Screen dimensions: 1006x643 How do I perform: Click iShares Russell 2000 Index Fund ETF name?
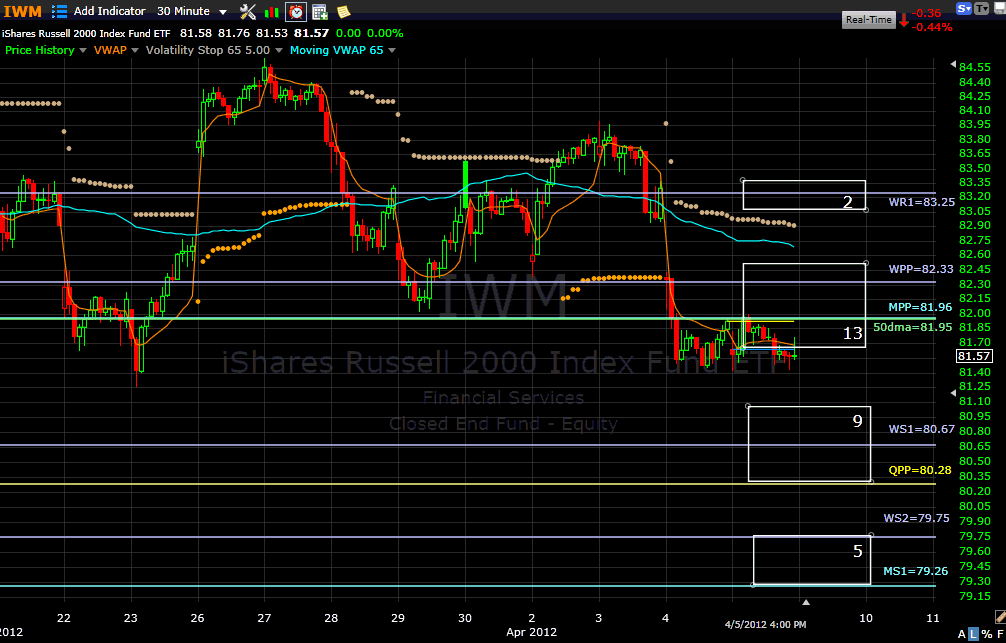coord(87,33)
